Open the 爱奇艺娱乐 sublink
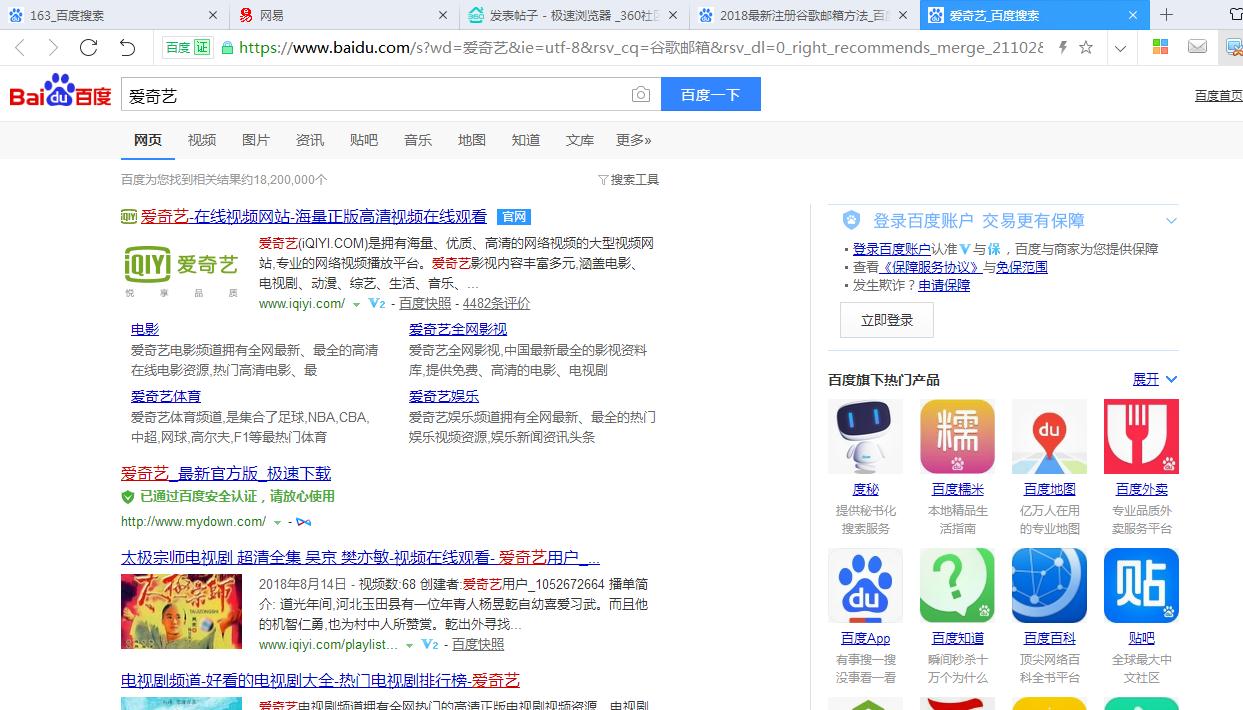1243x710 pixels. click(x=444, y=396)
